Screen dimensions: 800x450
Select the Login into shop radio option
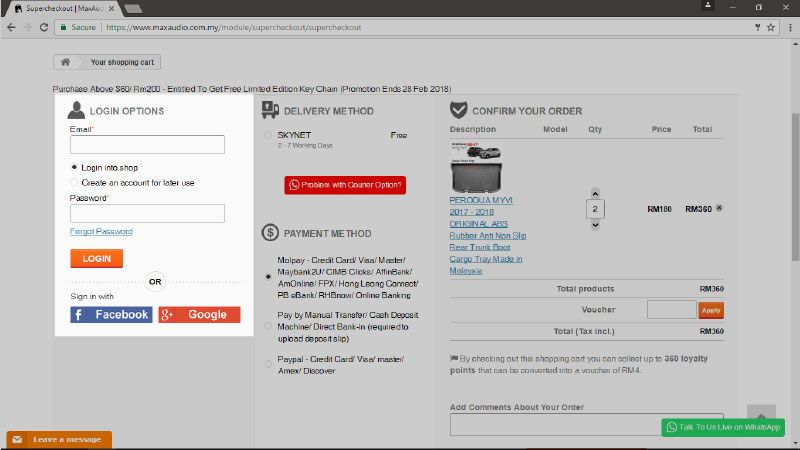pyautogui.click(x=74, y=167)
